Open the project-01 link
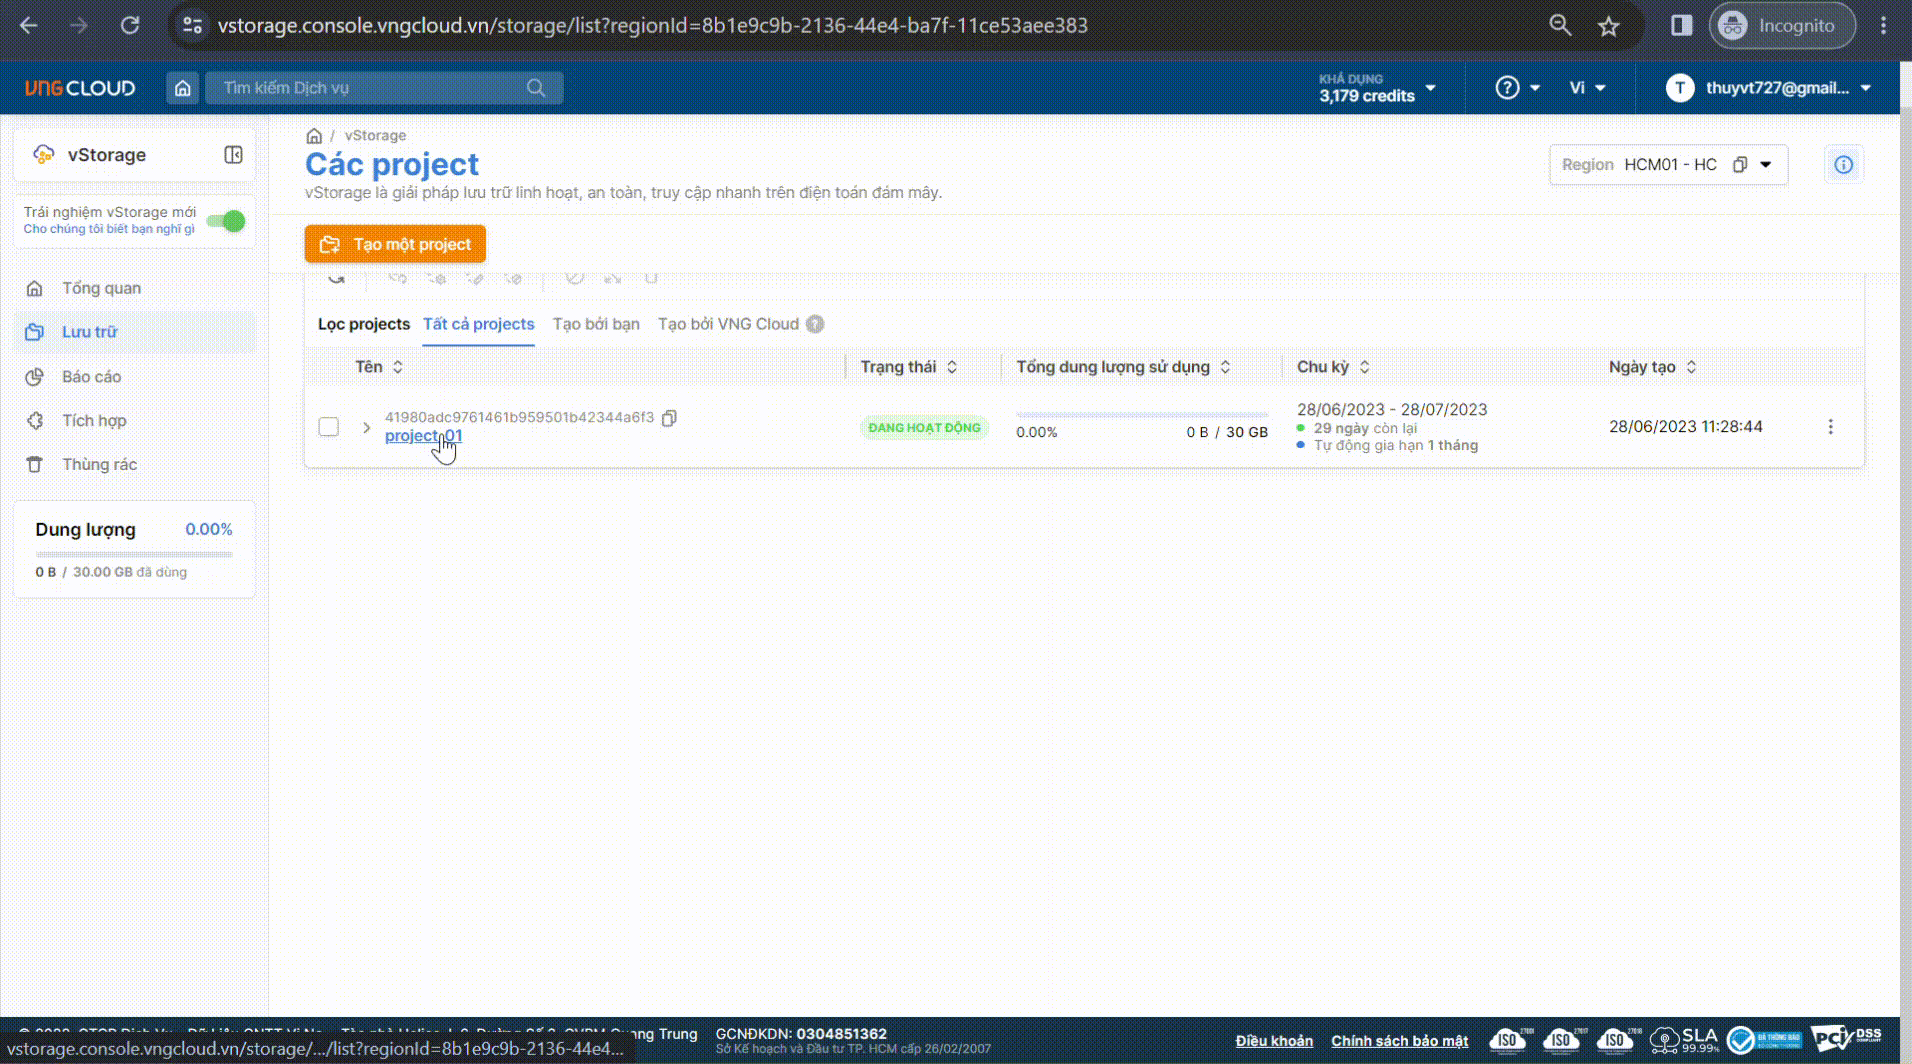1912x1064 pixels. (x=423, y=436)
